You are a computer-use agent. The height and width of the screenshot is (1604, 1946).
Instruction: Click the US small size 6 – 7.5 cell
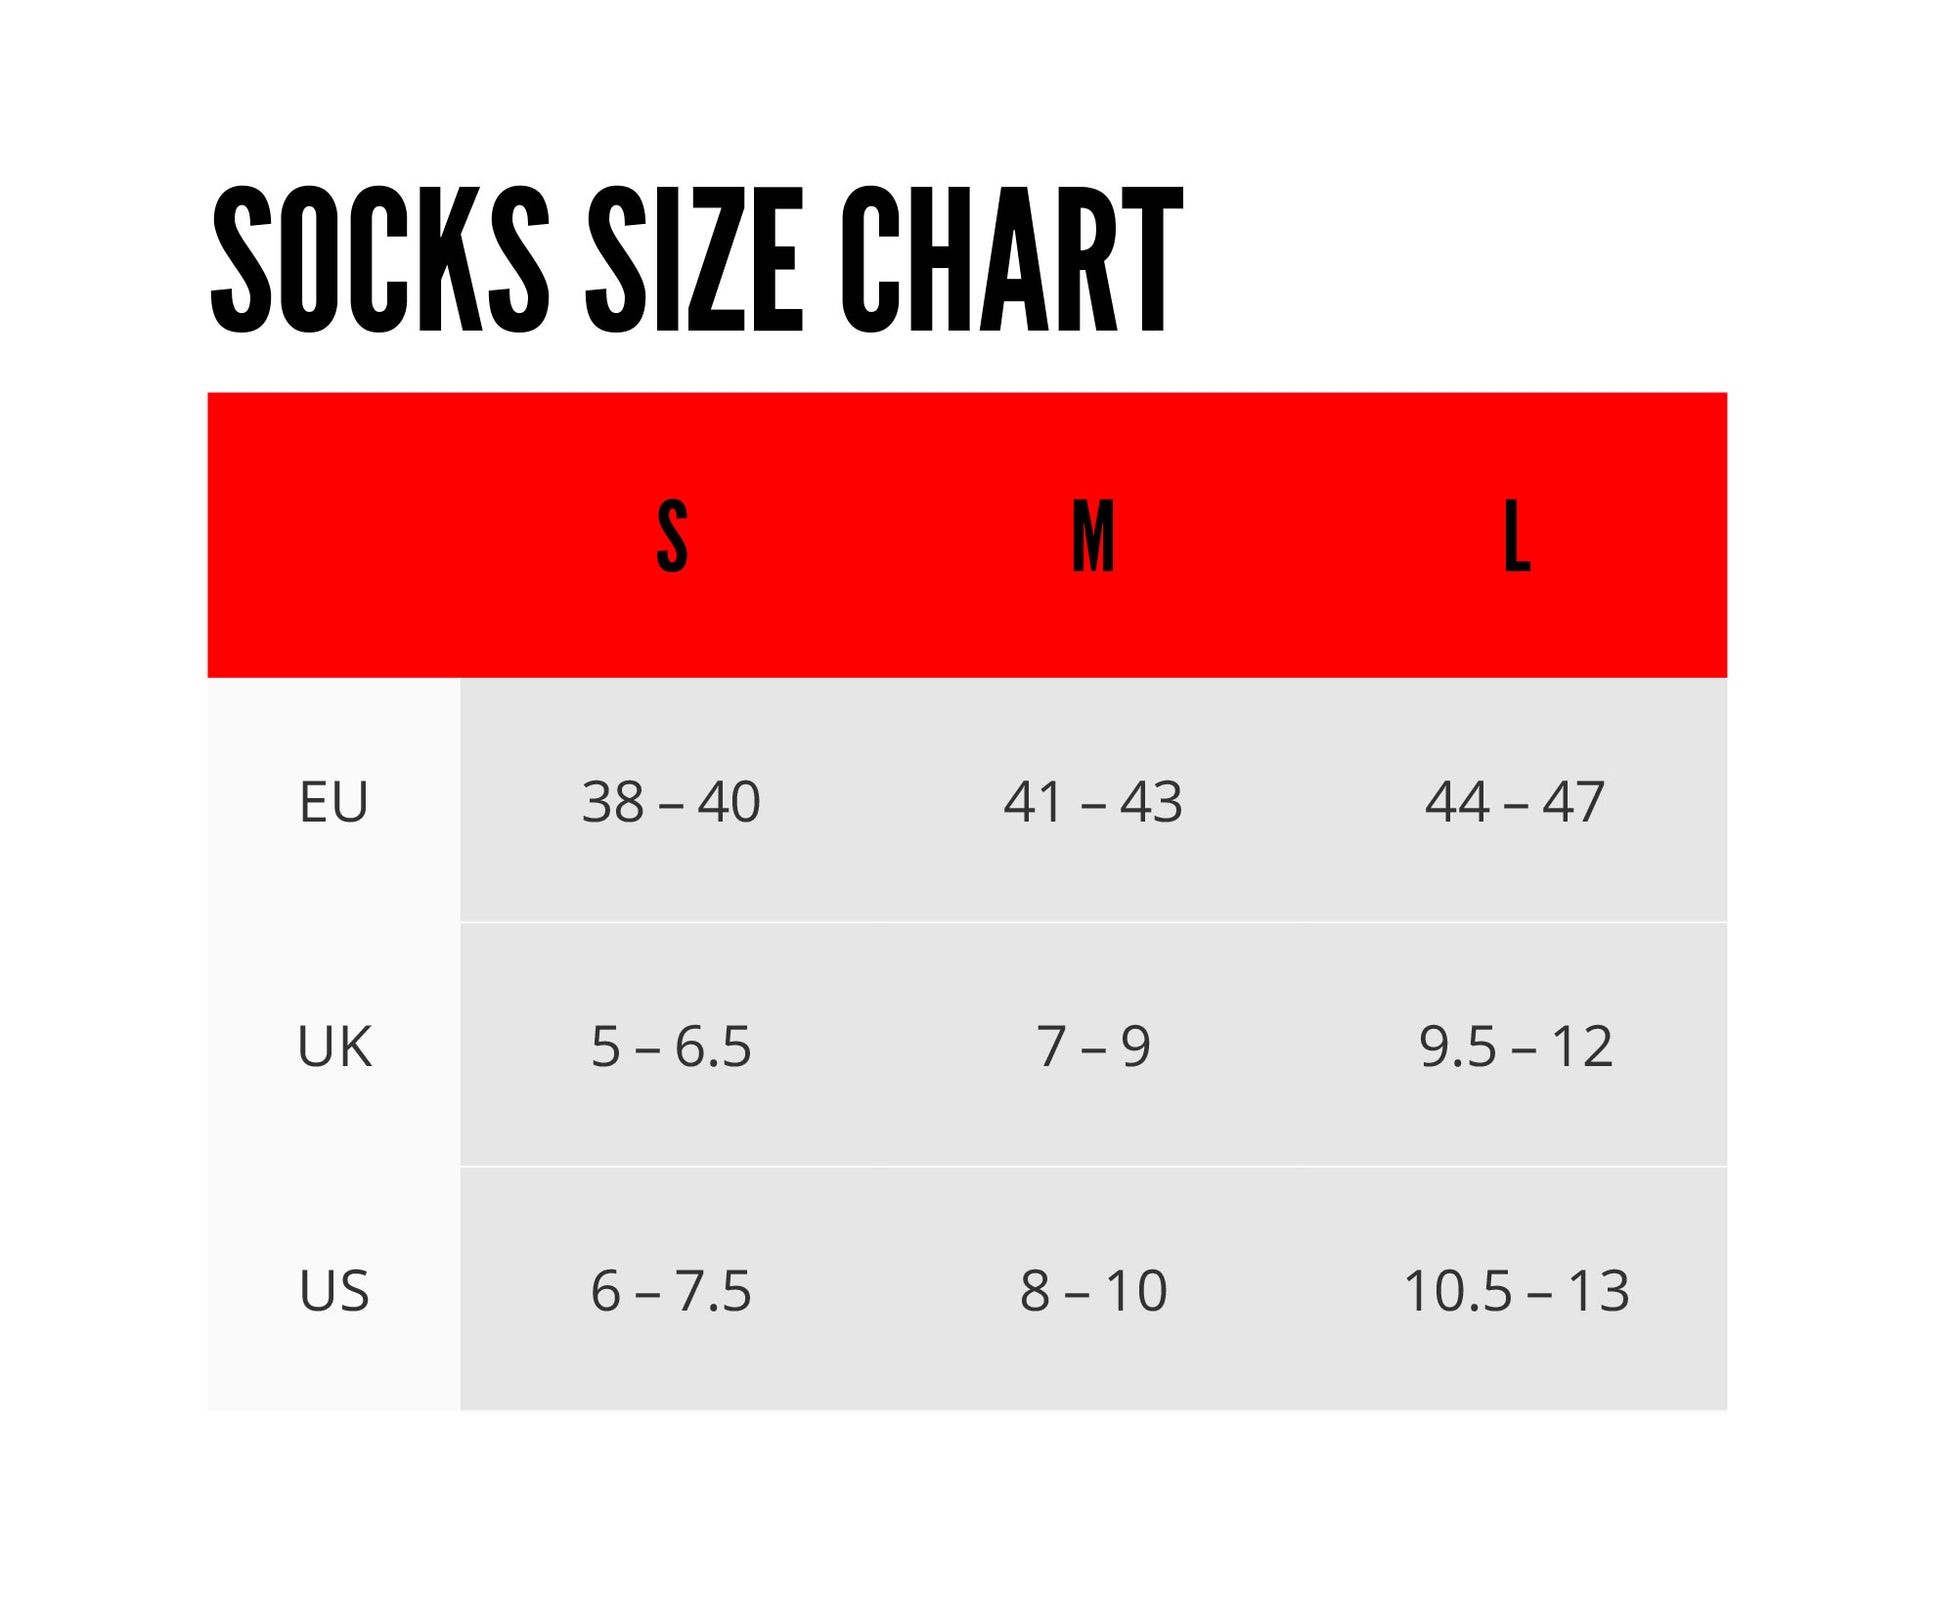671,1291
